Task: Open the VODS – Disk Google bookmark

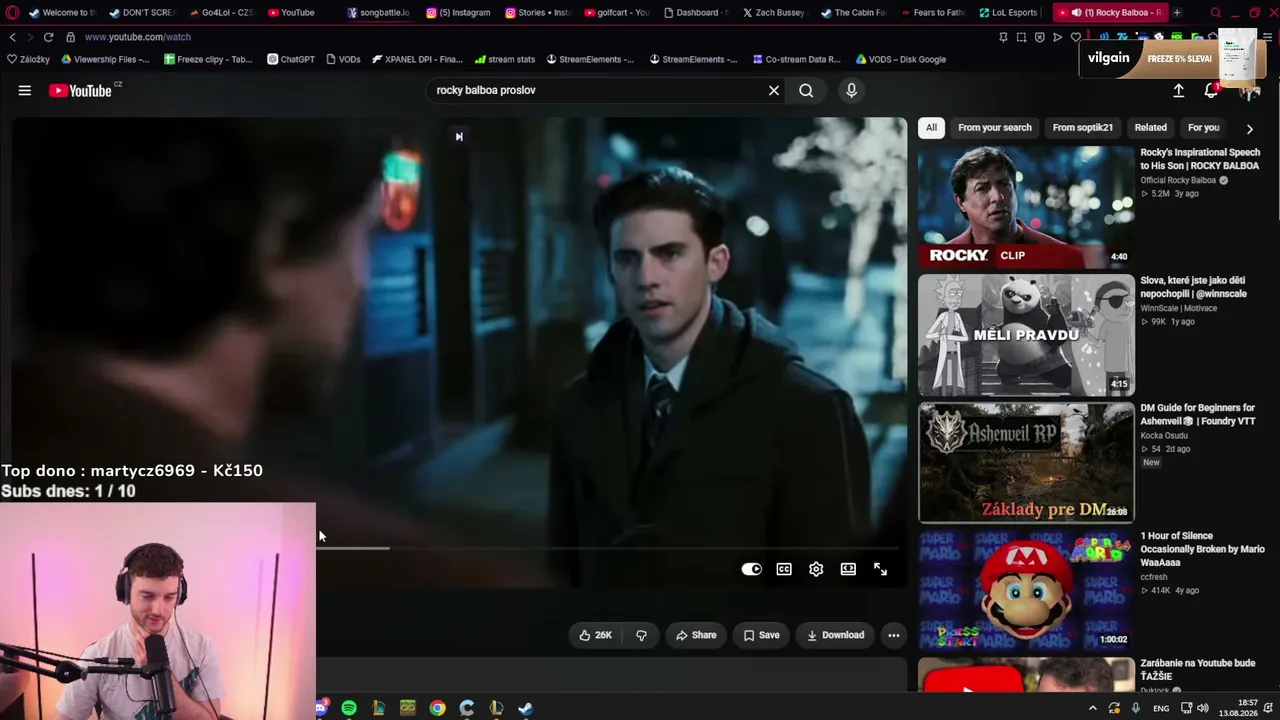Action: coord(900,59)
